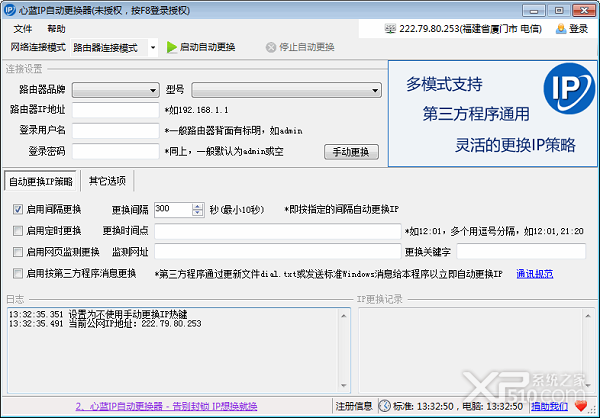Focus the 更换间隔 value field

pos(173,210)
